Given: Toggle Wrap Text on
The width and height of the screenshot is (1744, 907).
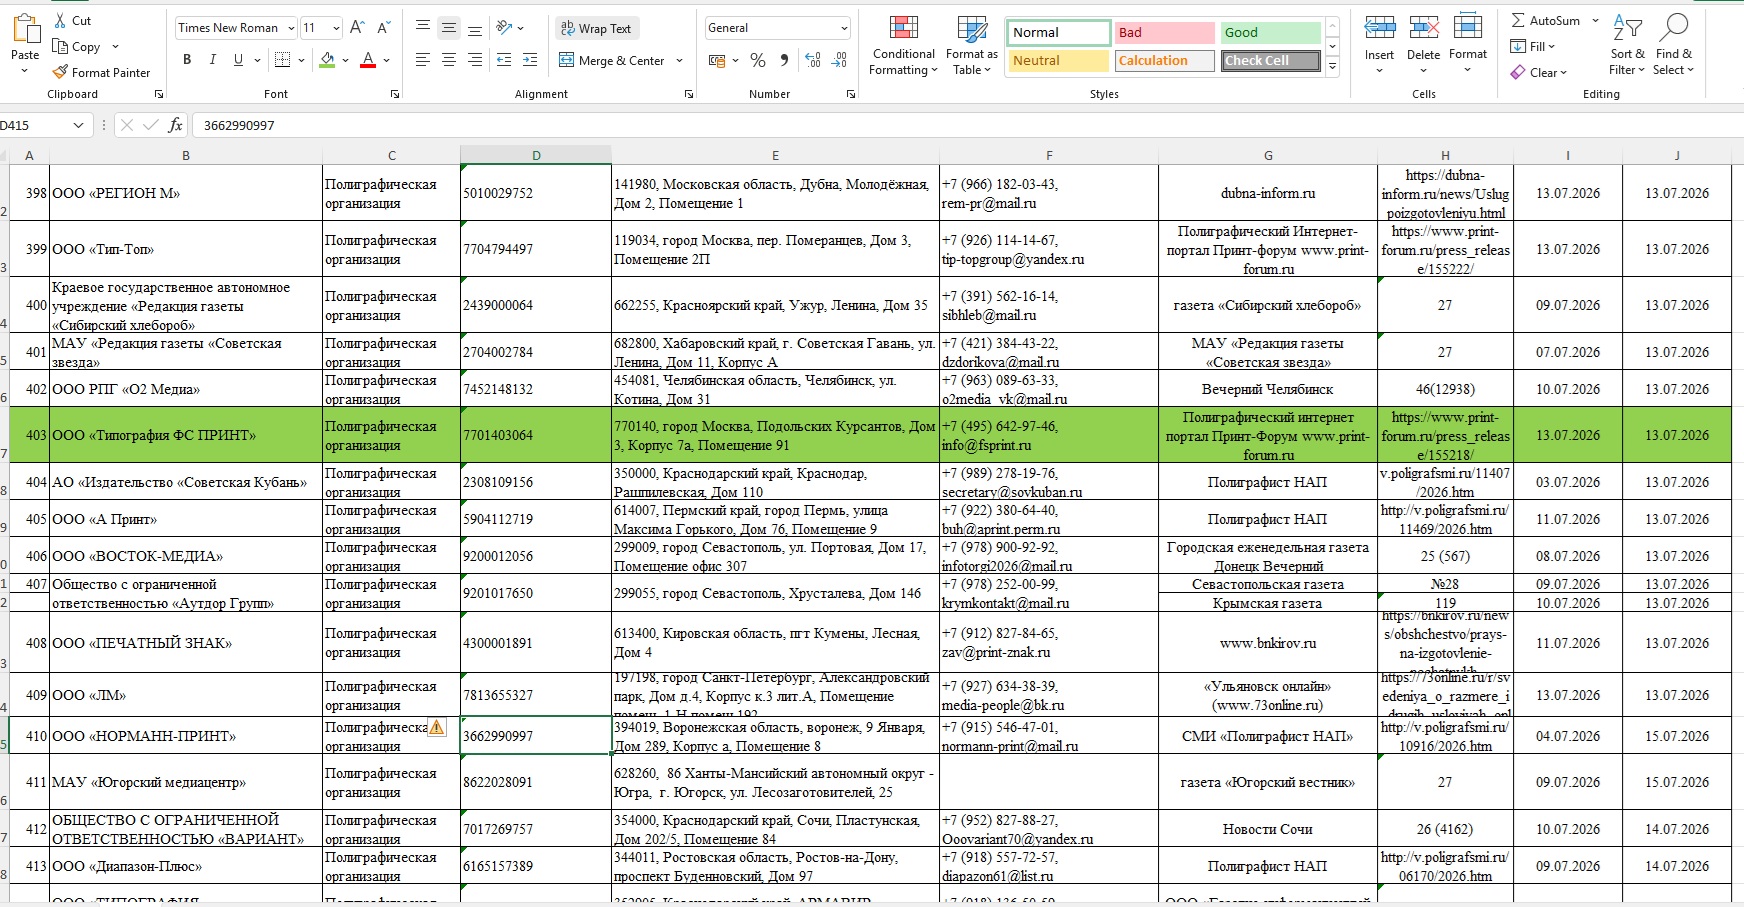Looking at the screenshot, I should pyautogui.click(x=596, y=28).
